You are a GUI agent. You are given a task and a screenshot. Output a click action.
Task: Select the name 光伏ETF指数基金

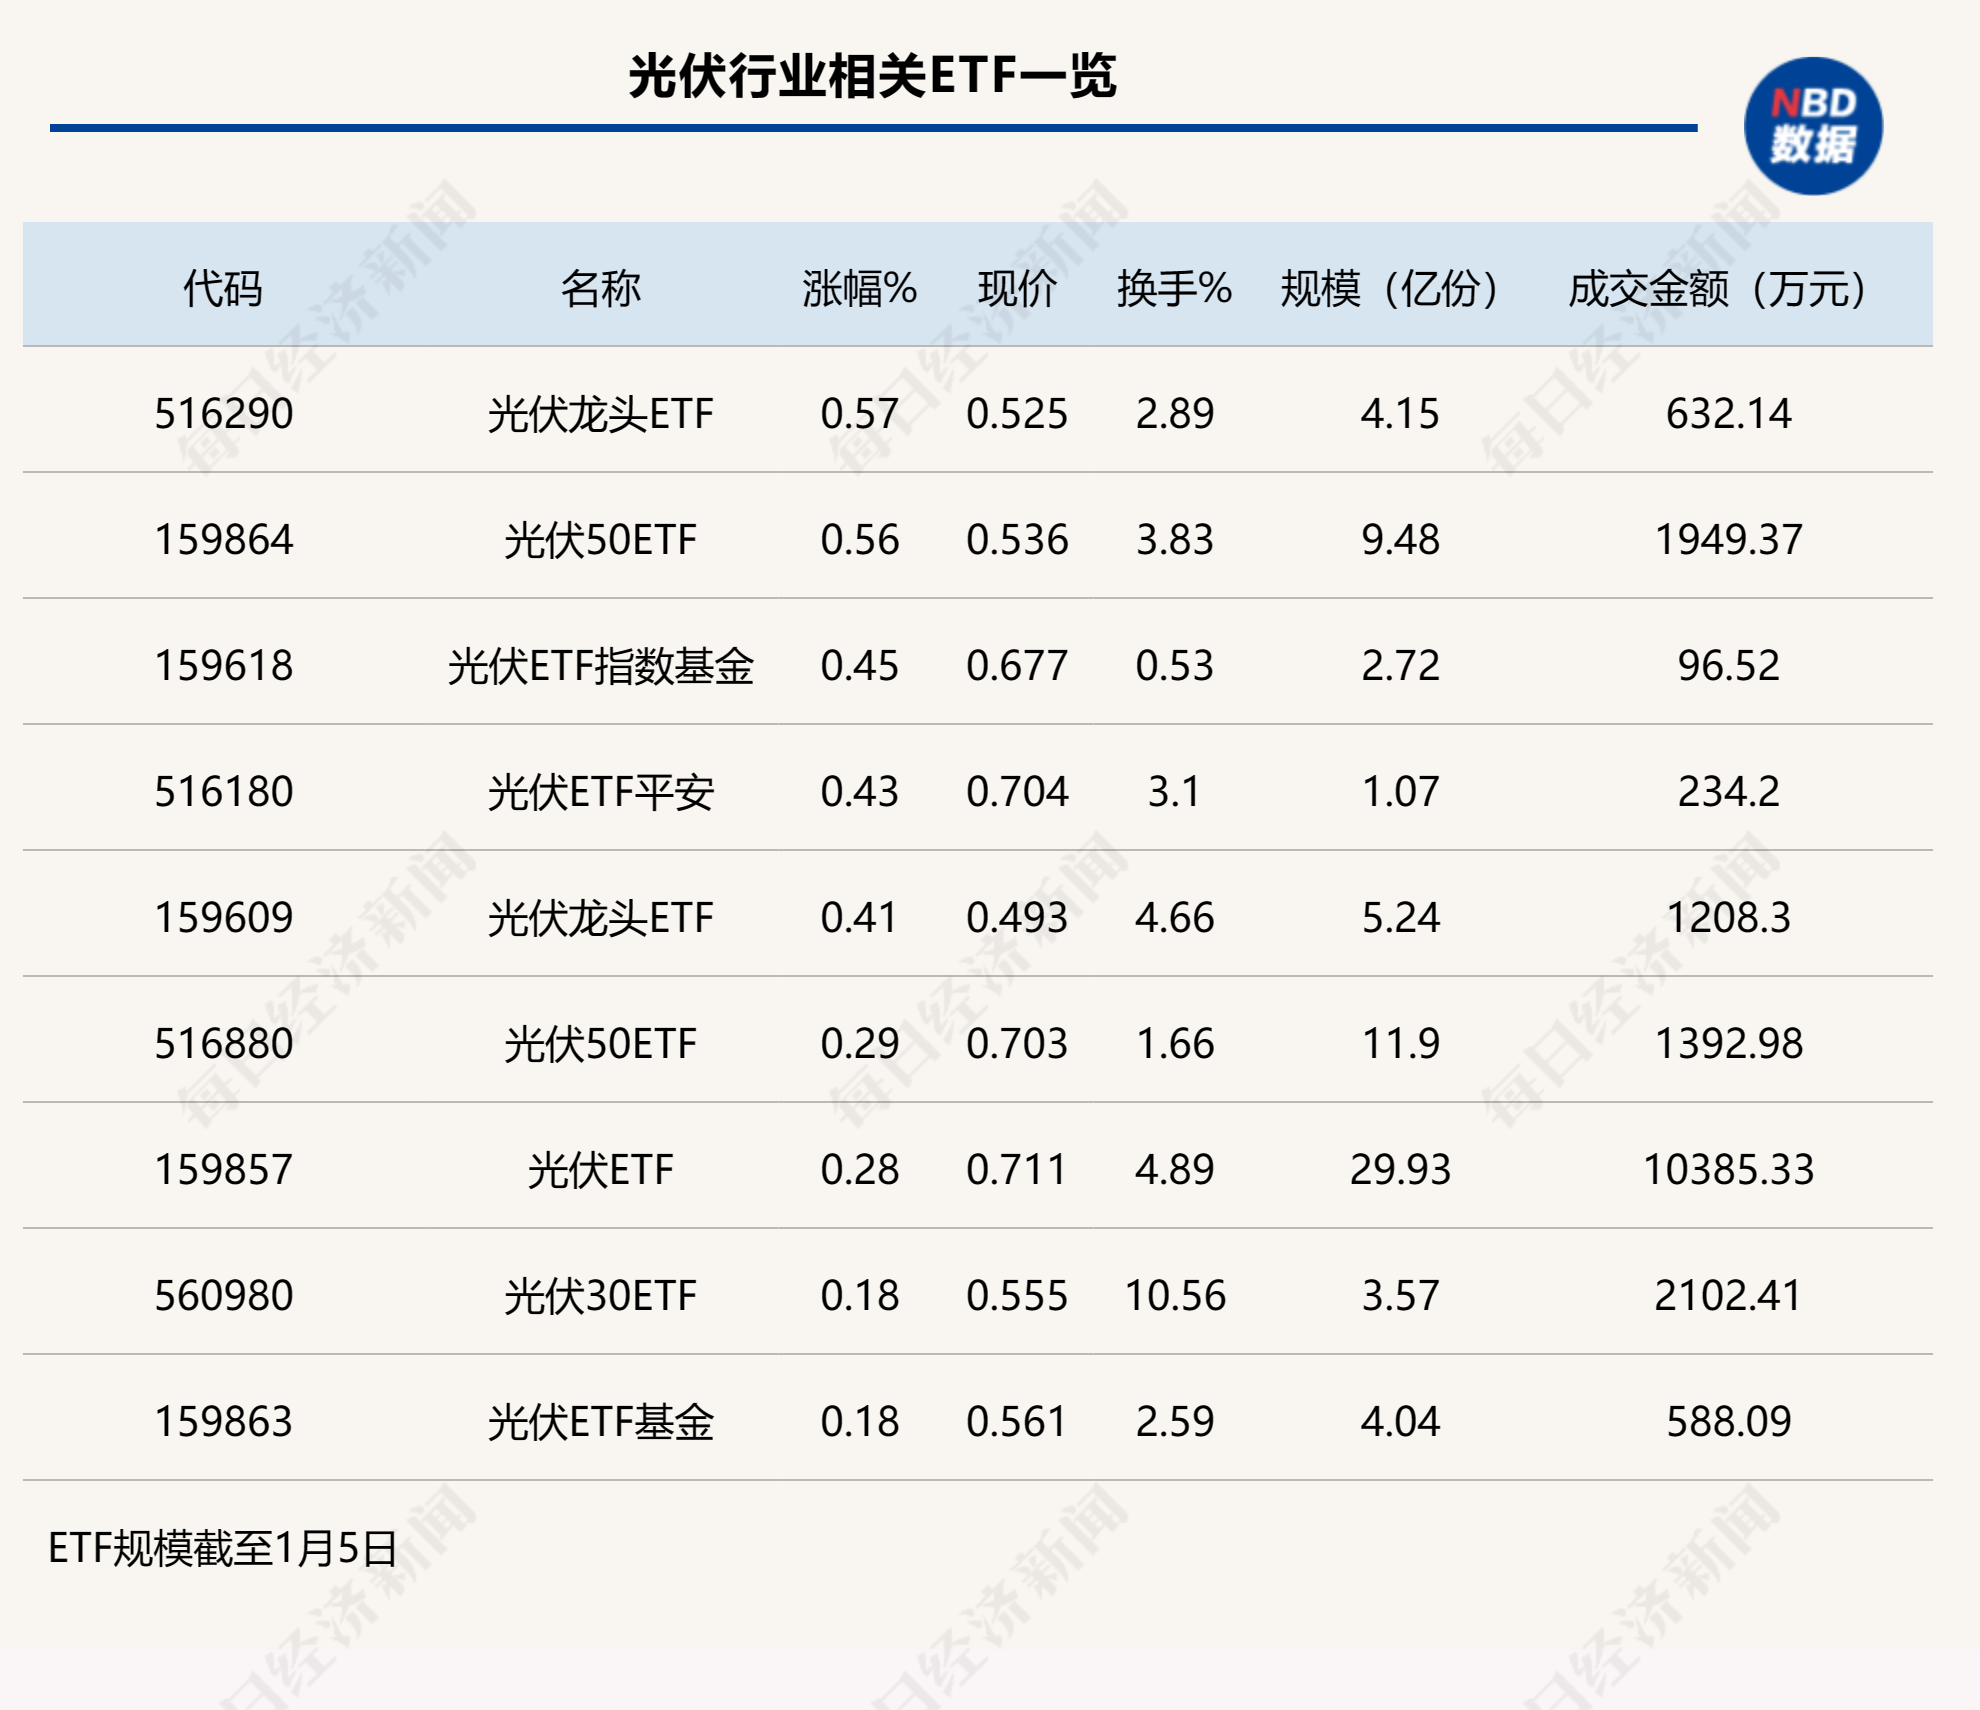pos(600,666)
